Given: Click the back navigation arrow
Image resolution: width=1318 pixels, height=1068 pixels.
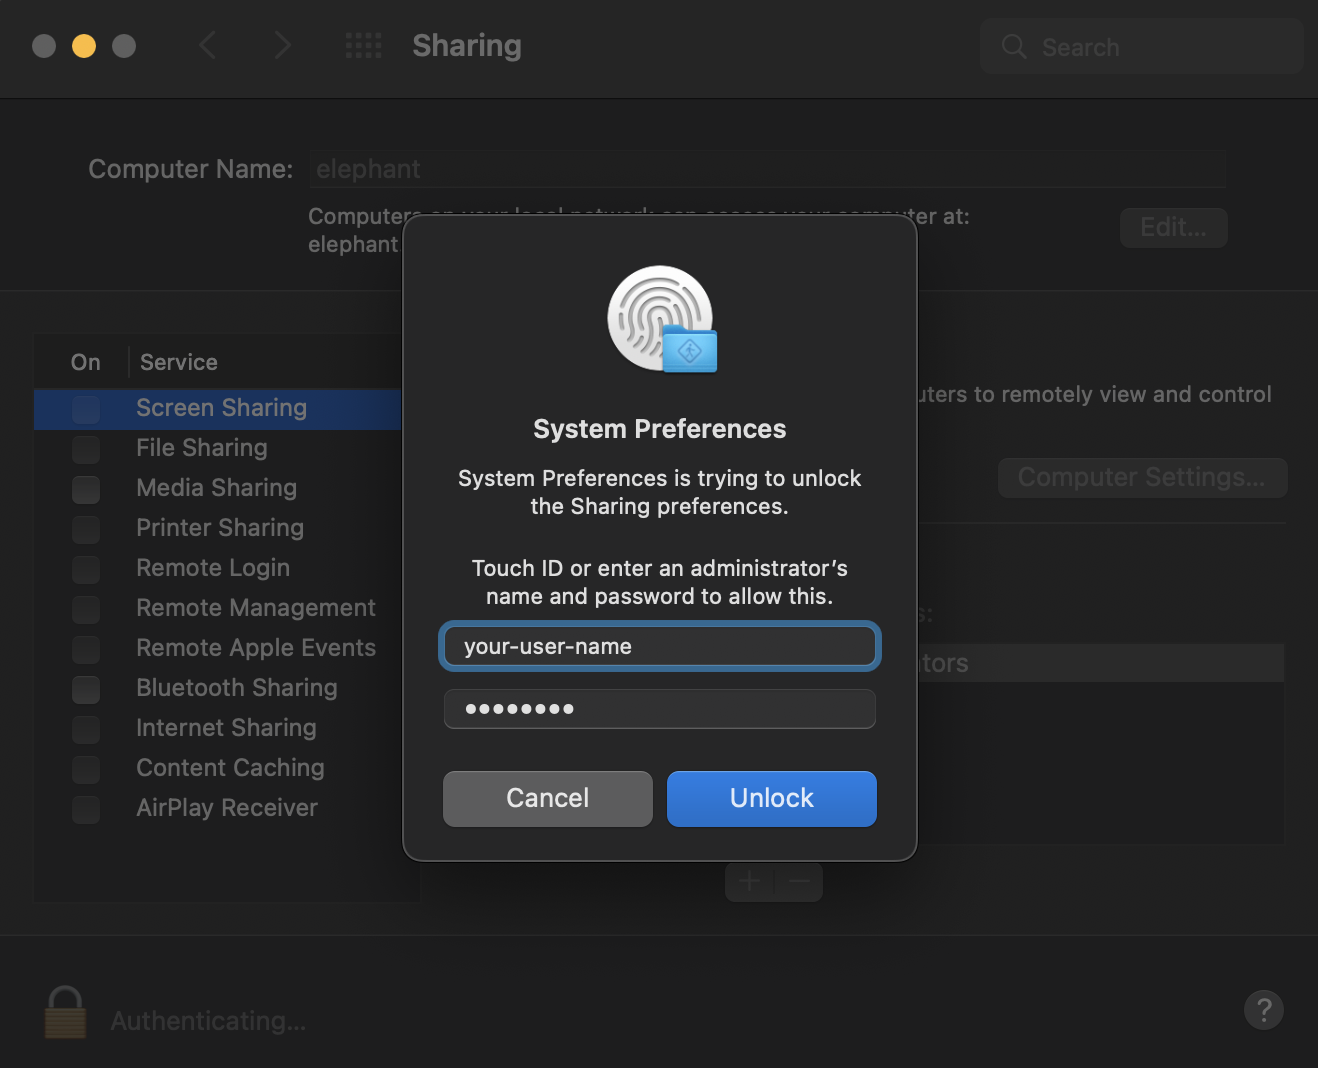Looking at the screenshot, I should (x=207, y=45).
